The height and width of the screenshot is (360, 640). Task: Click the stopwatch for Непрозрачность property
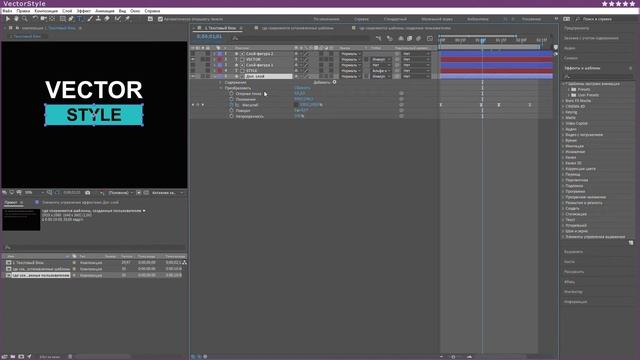[231, 116]
